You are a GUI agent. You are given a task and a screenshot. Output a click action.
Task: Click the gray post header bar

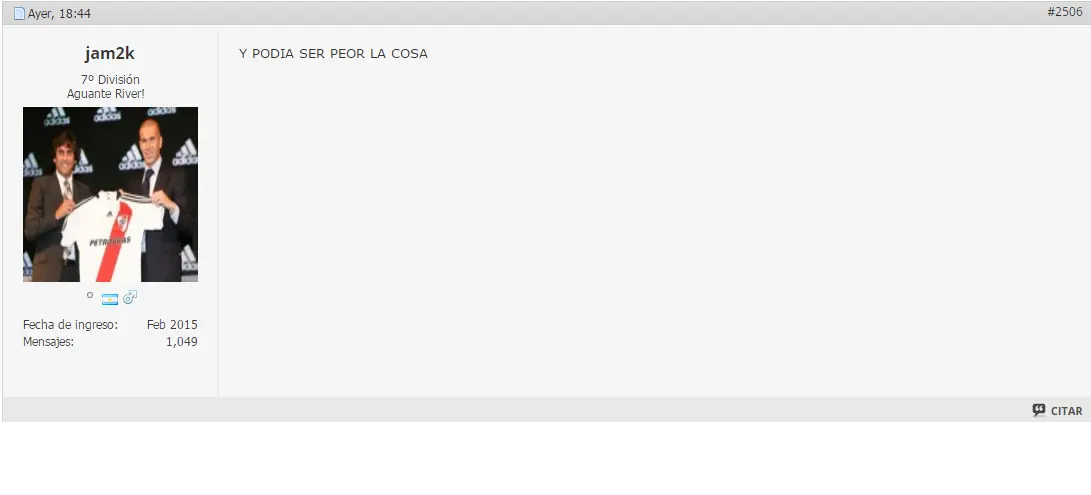(546, 13)
